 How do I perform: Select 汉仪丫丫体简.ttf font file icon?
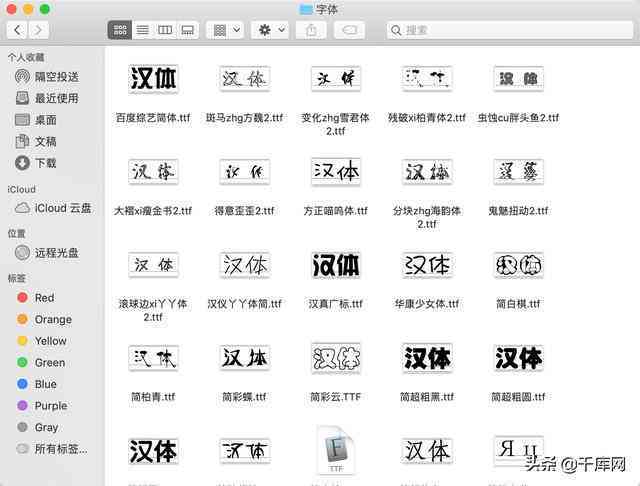click(244, 265)
